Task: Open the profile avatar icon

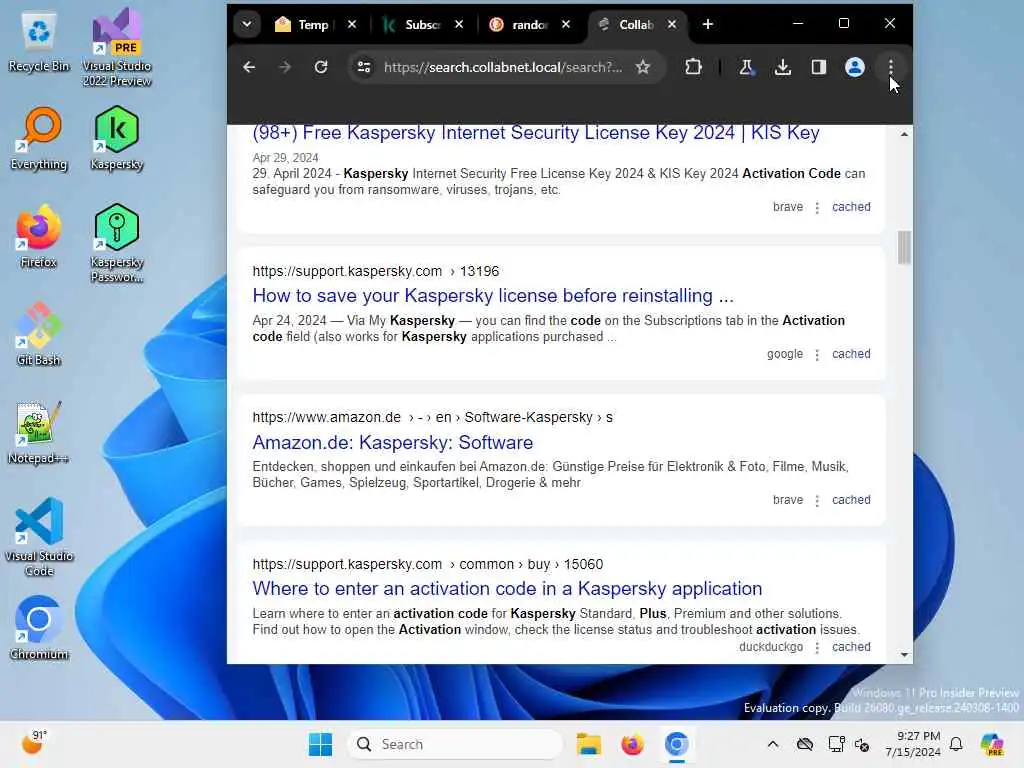Action: tap(854, 67)
